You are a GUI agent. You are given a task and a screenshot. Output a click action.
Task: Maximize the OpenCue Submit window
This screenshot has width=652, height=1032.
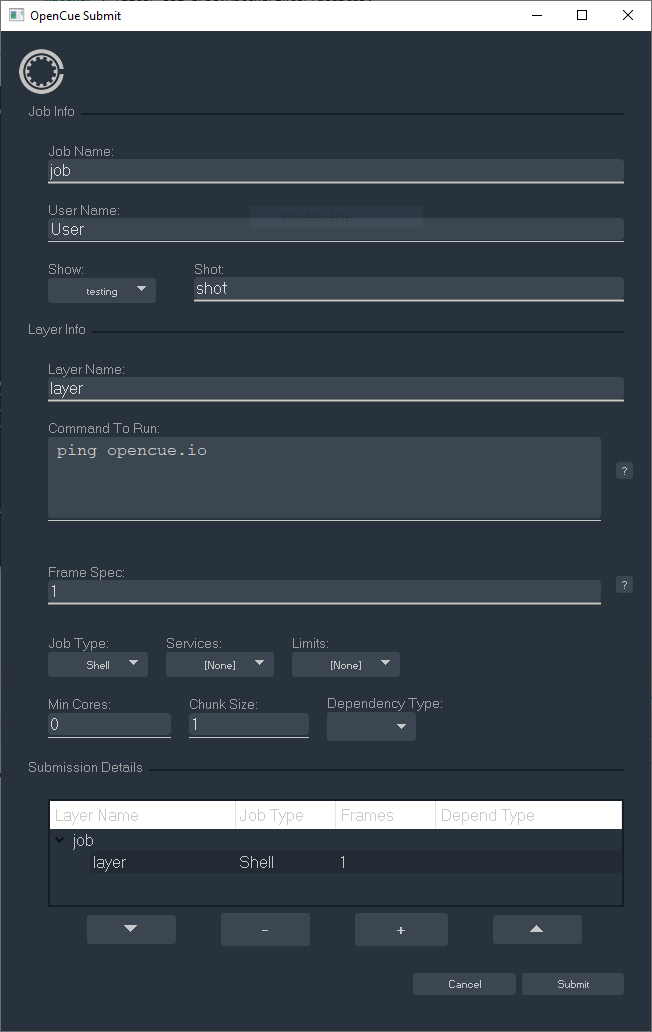coord(582,15)
